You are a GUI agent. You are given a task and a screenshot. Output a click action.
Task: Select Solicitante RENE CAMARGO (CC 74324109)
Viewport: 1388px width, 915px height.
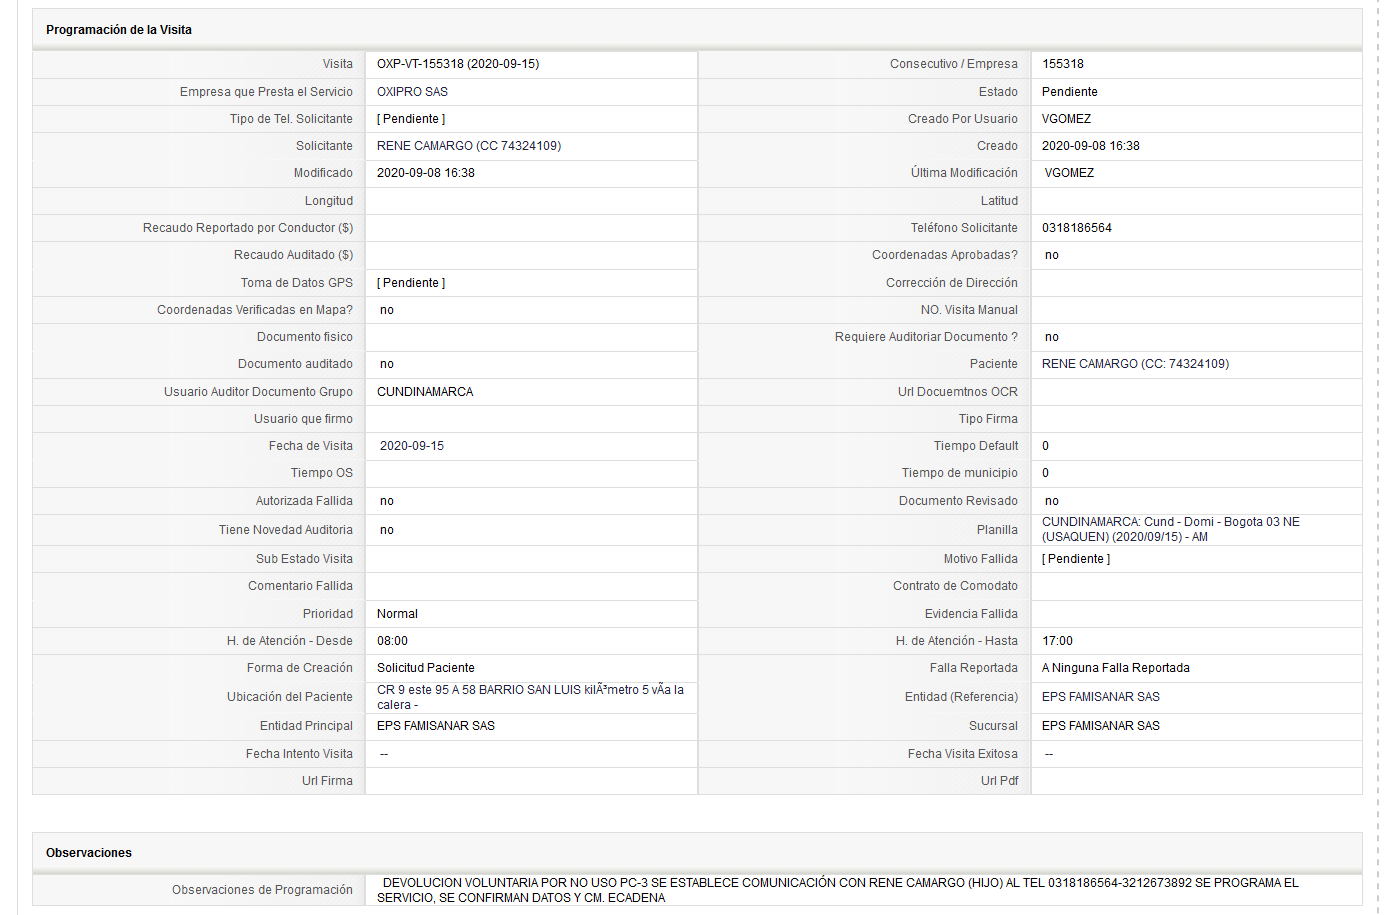coord(469,146)
